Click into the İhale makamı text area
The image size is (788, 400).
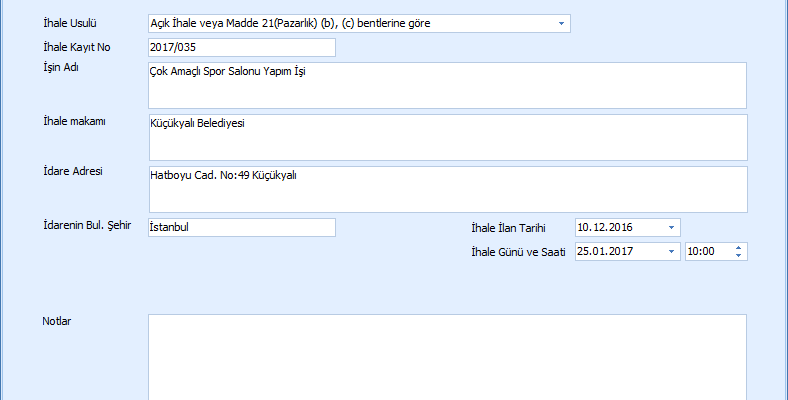(x=447, y=137)
